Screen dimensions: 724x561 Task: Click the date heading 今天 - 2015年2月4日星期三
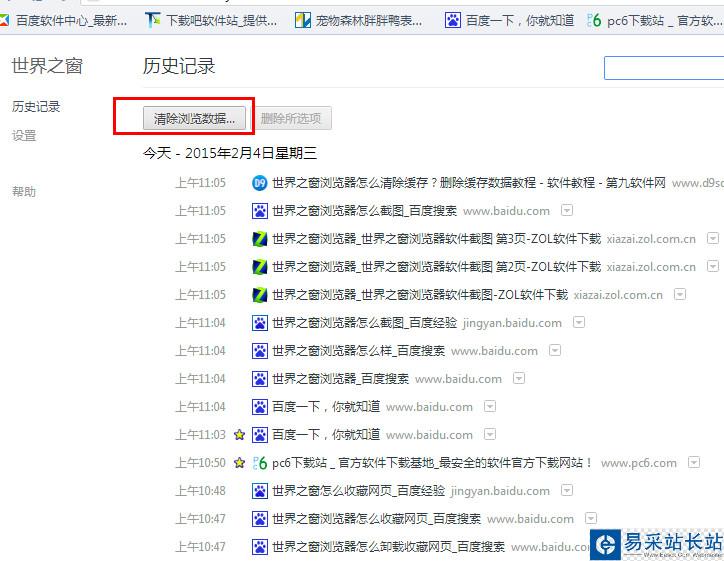(x=230, y=153)
